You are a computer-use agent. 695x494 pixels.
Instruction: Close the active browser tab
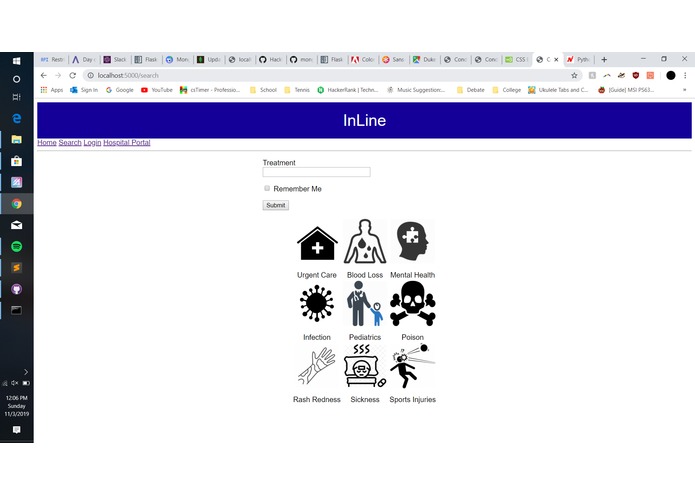pos(556,59)
